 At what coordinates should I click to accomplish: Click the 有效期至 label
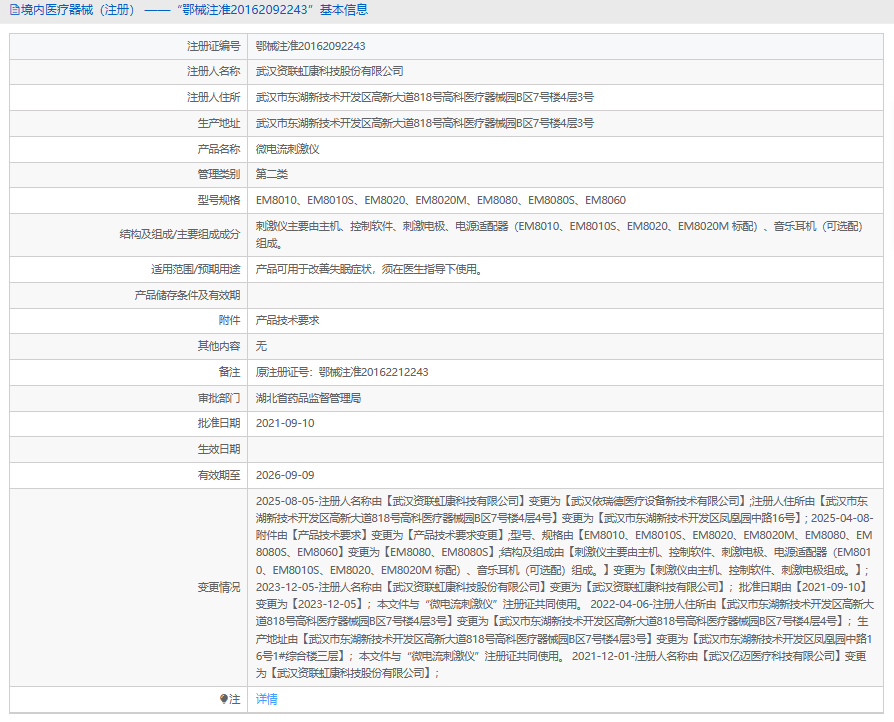point(218,475)
